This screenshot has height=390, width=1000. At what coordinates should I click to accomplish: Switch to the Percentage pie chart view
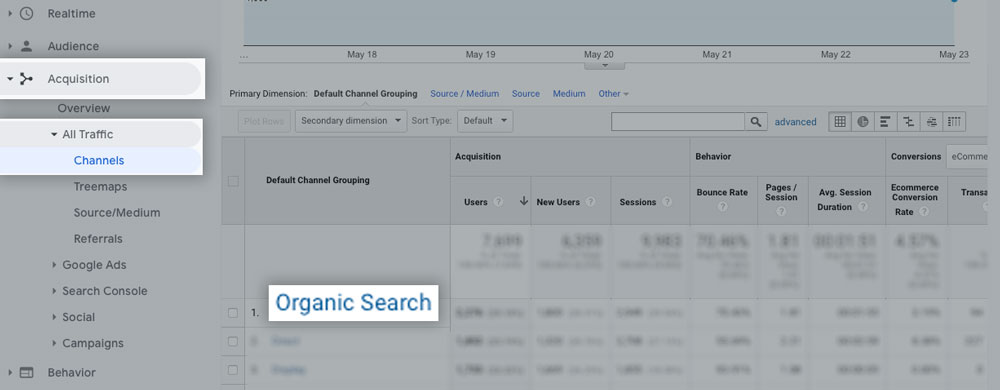click(863, 121)
